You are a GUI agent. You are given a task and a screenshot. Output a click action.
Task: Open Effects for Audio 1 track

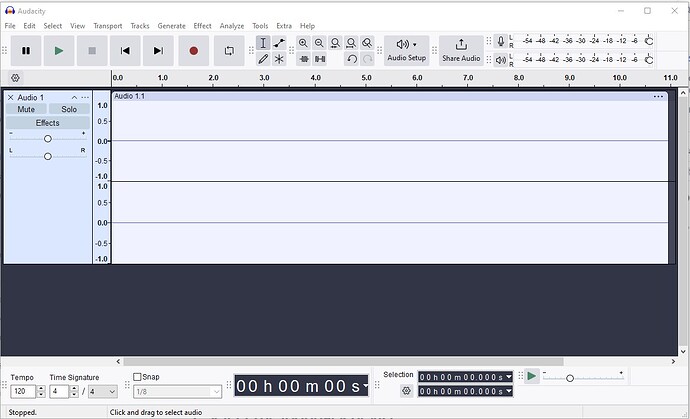48,123
